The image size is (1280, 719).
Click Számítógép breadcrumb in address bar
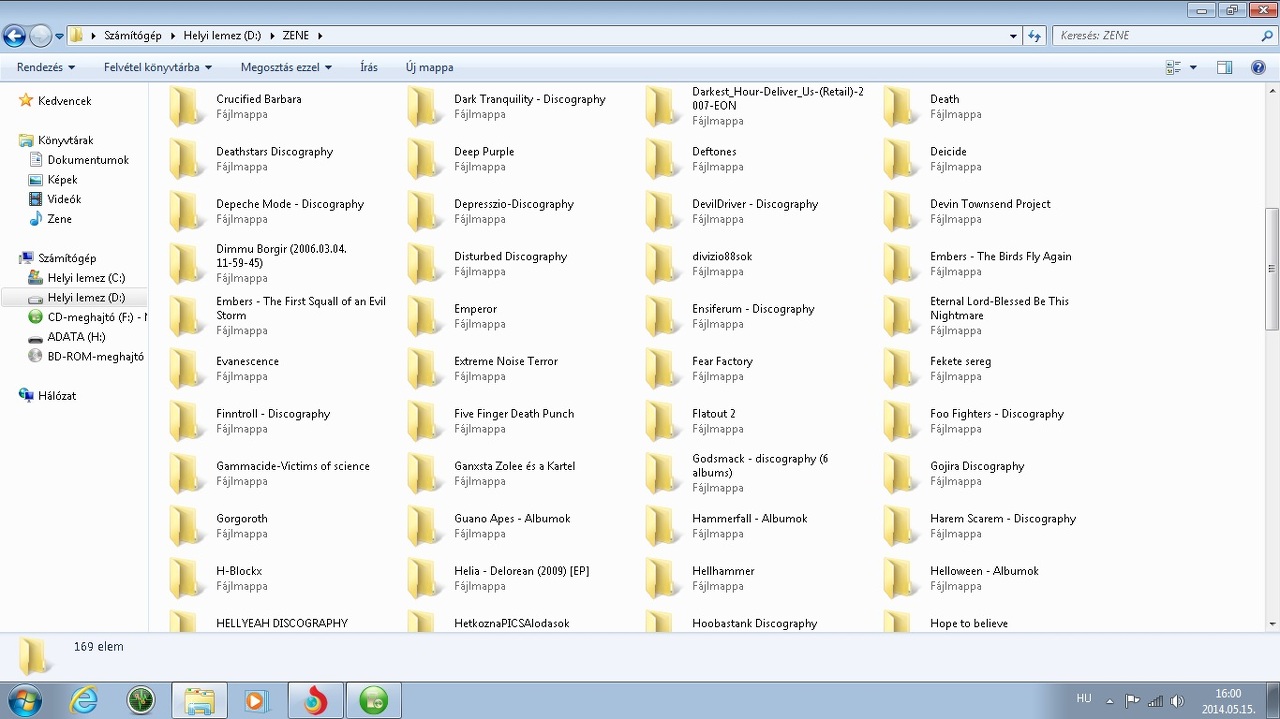[132, 36]
